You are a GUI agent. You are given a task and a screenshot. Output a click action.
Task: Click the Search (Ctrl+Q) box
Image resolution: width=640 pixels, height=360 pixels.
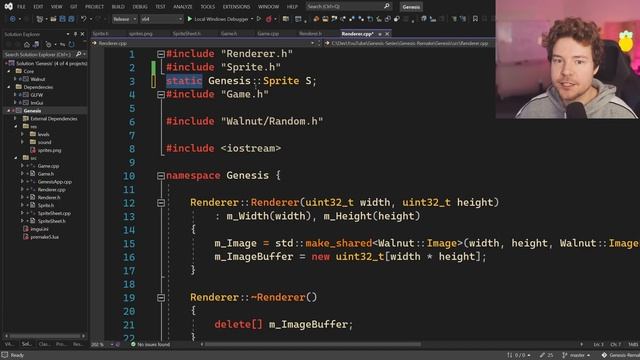click(348, 7)
